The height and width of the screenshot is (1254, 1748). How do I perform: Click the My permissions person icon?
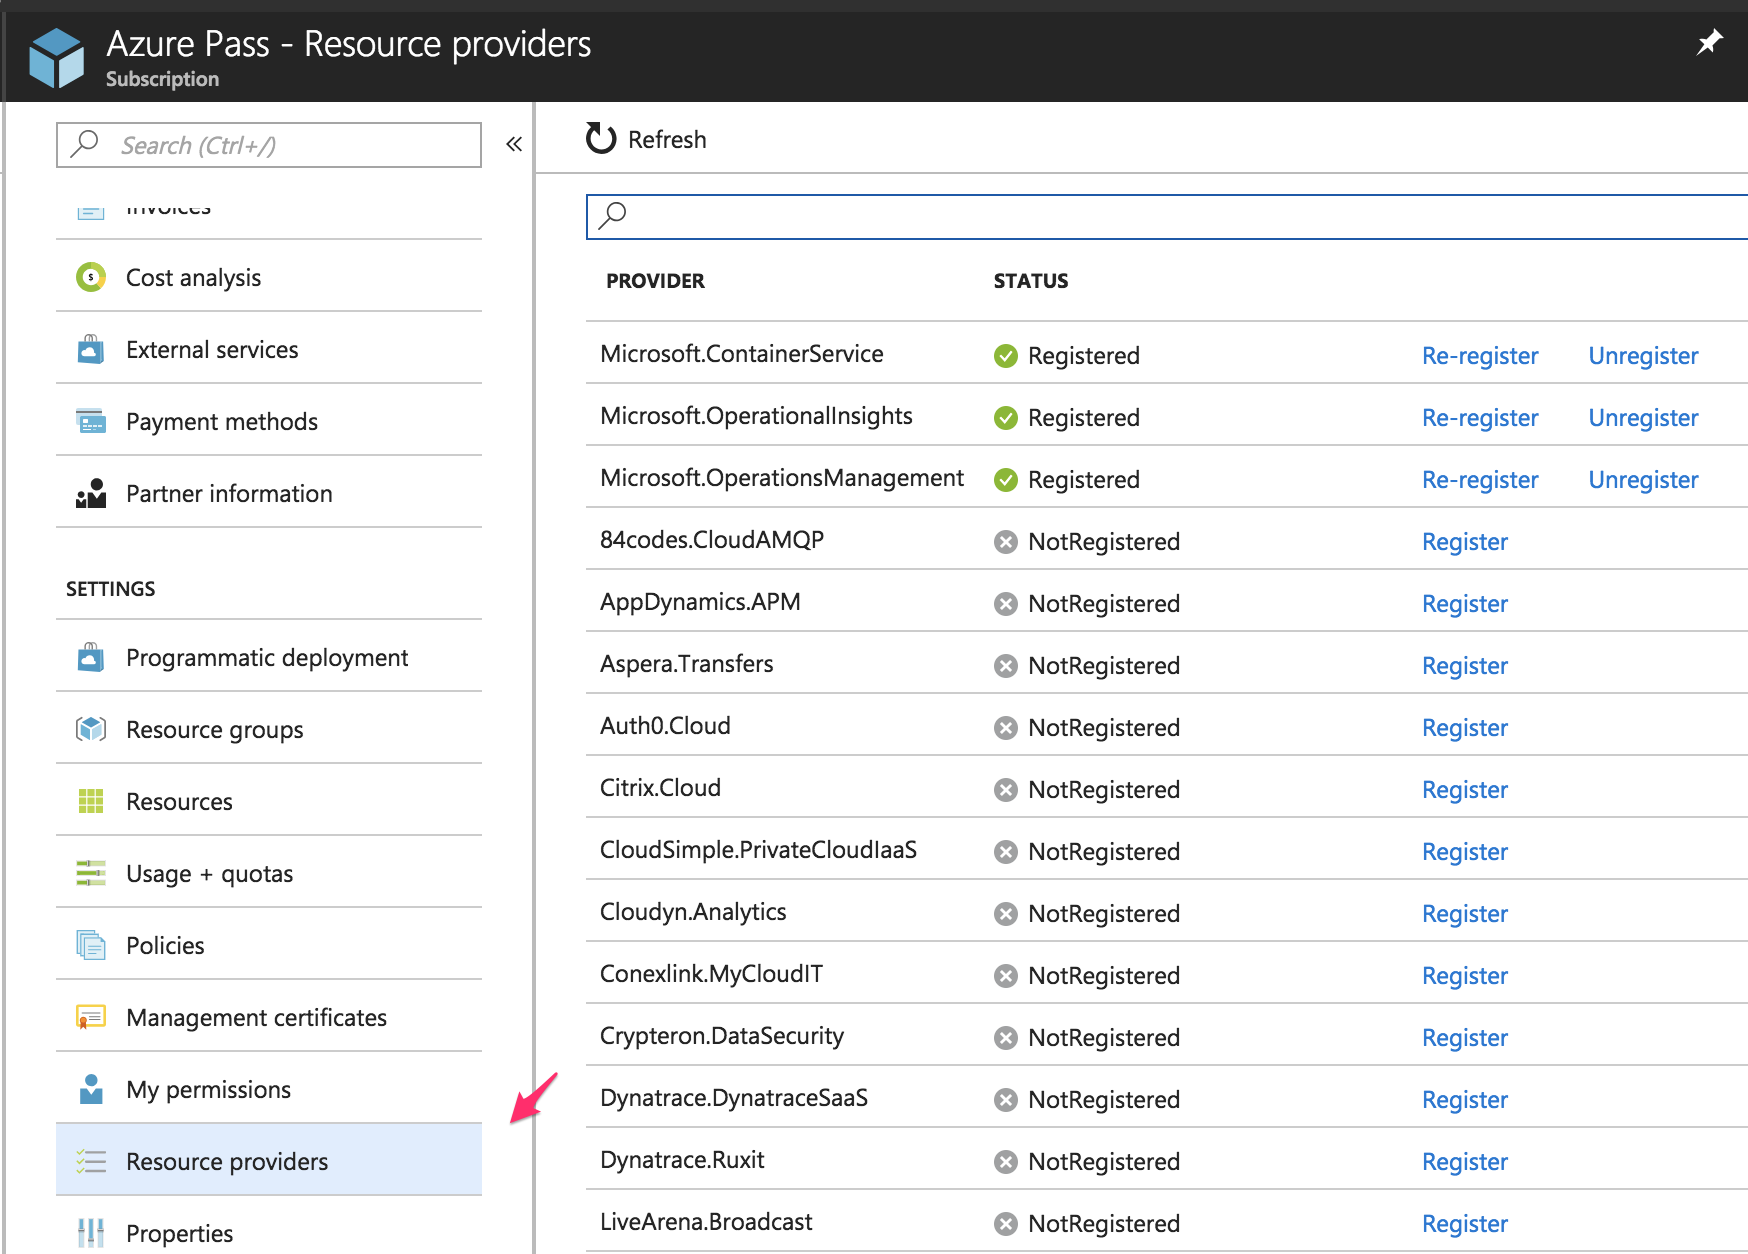point(91,1089)
